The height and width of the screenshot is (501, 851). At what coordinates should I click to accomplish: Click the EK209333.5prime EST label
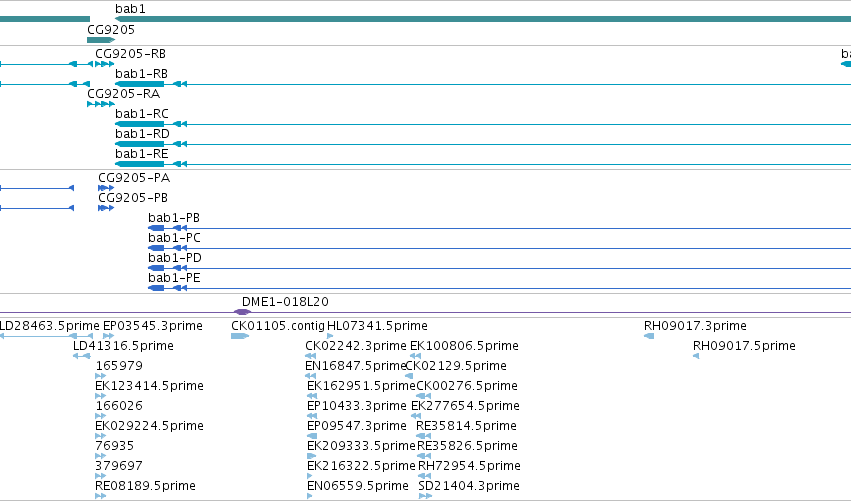pyautogui.click(x=361, y=446)
